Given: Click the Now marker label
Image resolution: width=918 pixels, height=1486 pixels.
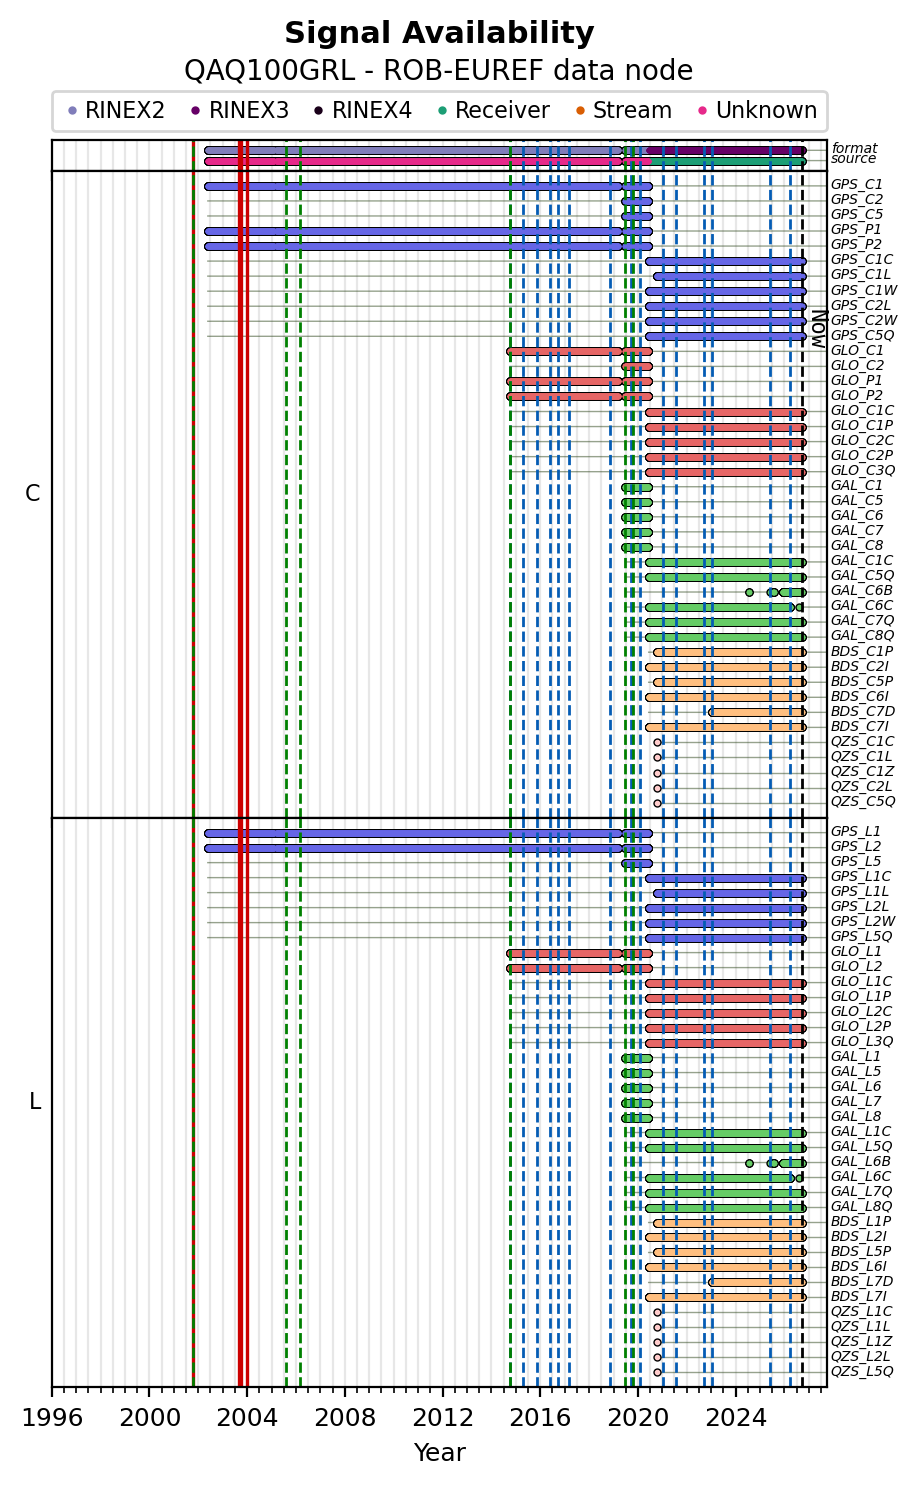Looking at the screenshot, I should point(818,329).
